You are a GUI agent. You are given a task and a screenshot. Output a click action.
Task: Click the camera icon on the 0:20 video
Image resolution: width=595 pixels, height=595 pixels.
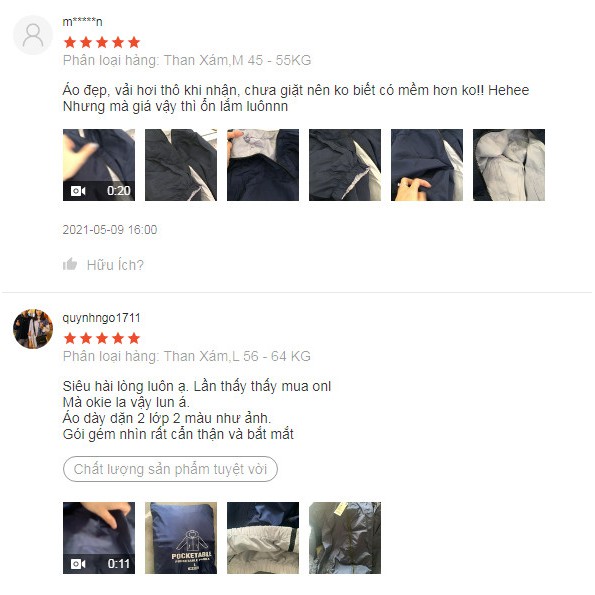78,190
